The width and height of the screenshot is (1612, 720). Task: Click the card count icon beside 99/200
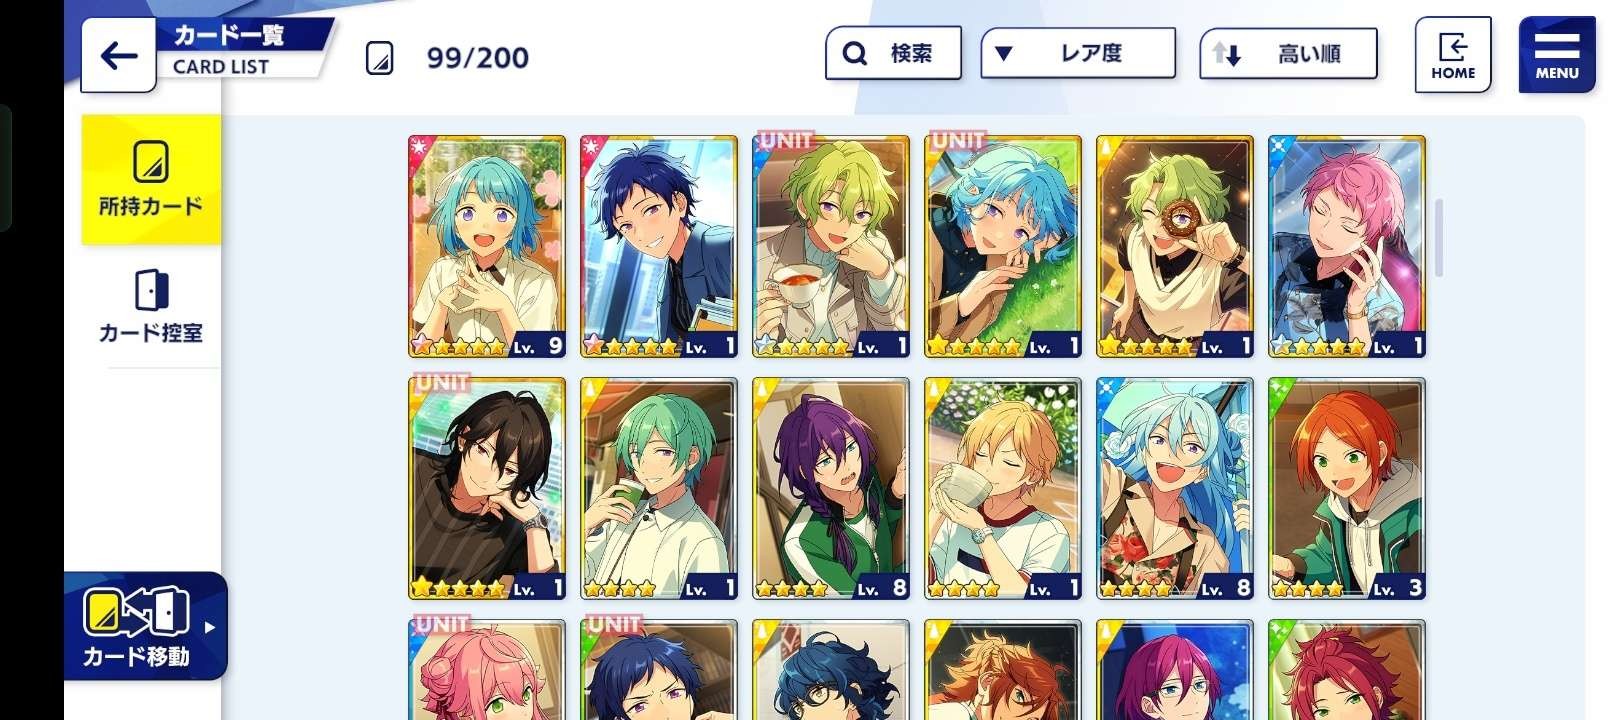point(379,58)
